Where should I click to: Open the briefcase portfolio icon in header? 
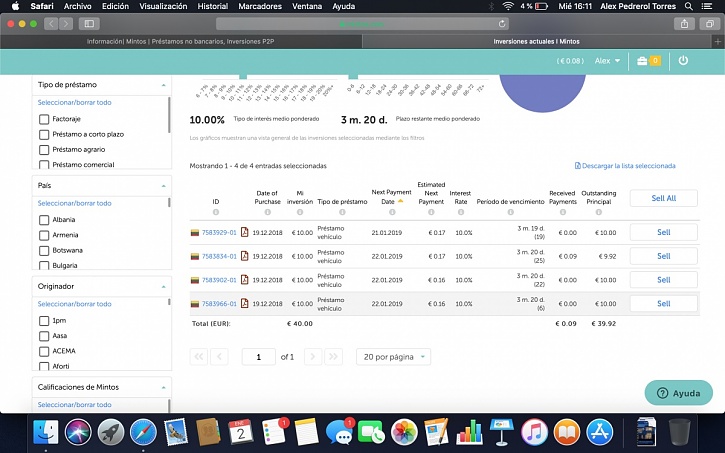click(x=643, y=61)
